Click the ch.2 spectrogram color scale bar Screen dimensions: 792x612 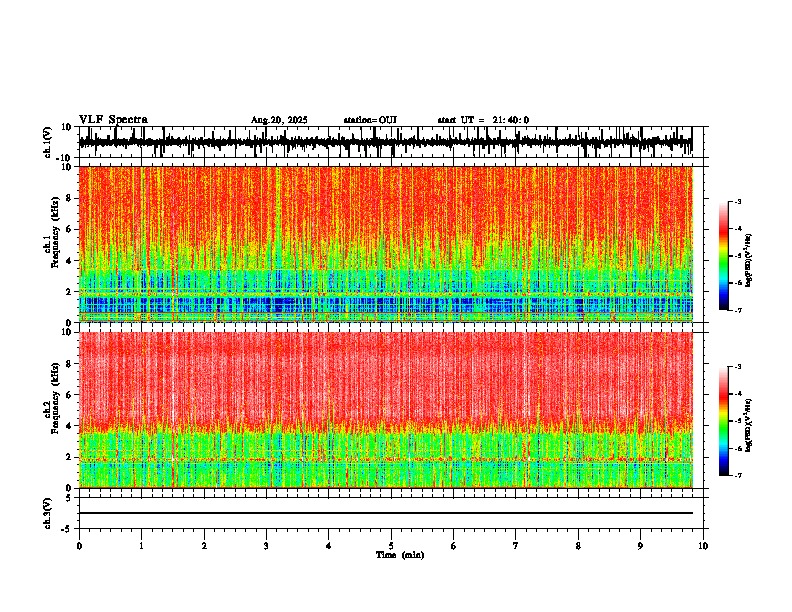(724, 421)
